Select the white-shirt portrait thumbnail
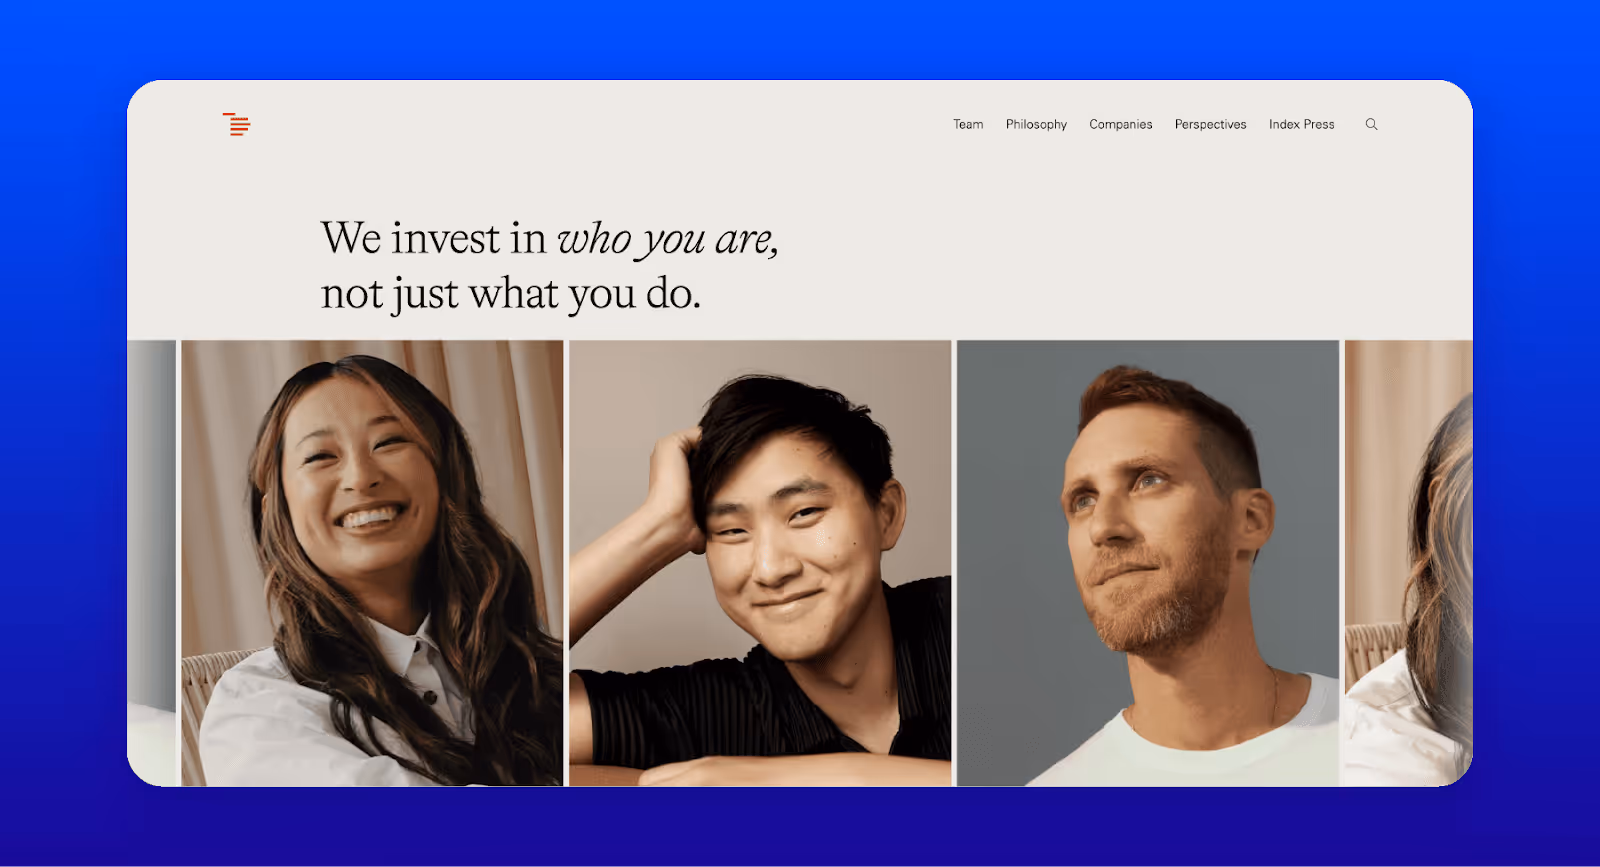Screen dimensions: 1600x867 [372, 563]
